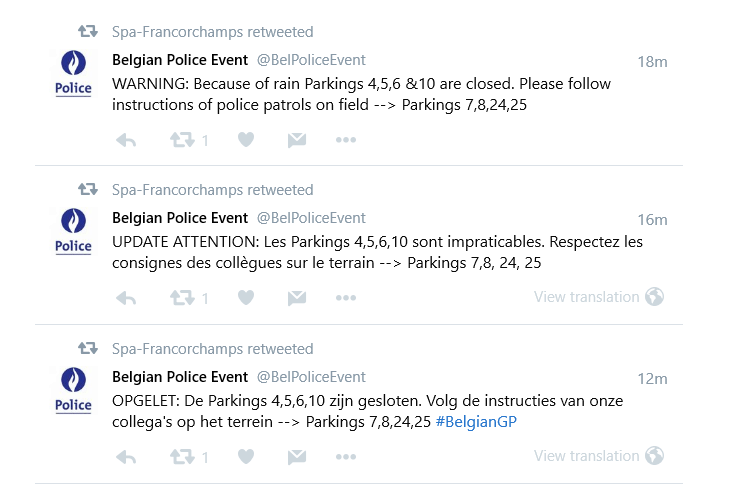Open more options on the French tweet
Viewport: 749px width, 493px height.
[346, 298]
